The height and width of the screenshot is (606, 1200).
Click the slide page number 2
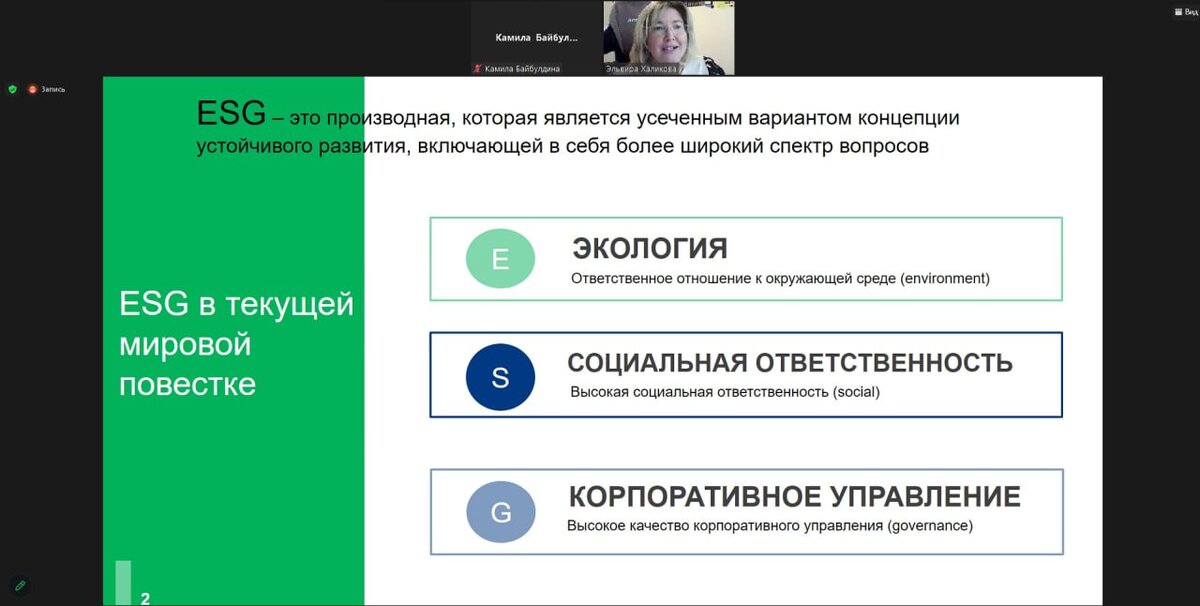click(x=146, y=597)
